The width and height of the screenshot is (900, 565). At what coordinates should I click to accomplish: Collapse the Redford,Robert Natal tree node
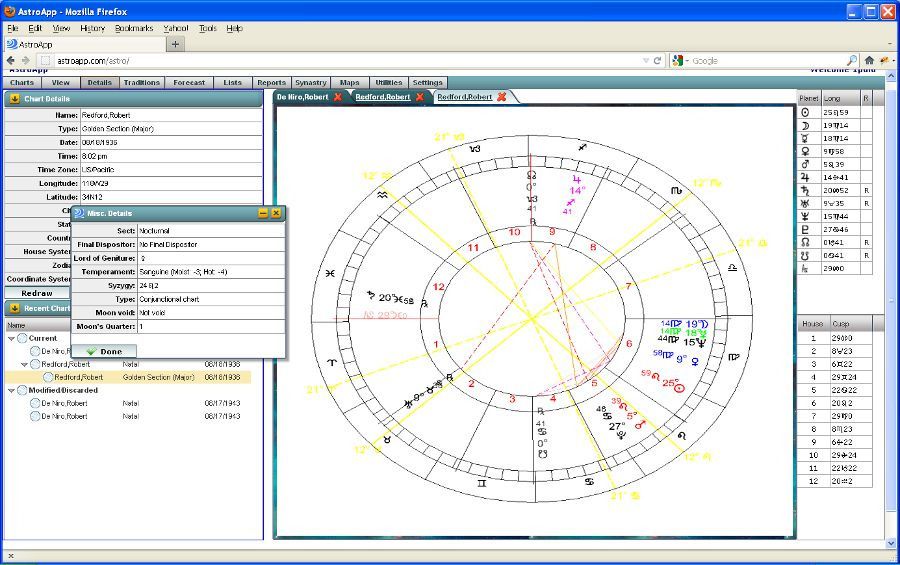25,365
